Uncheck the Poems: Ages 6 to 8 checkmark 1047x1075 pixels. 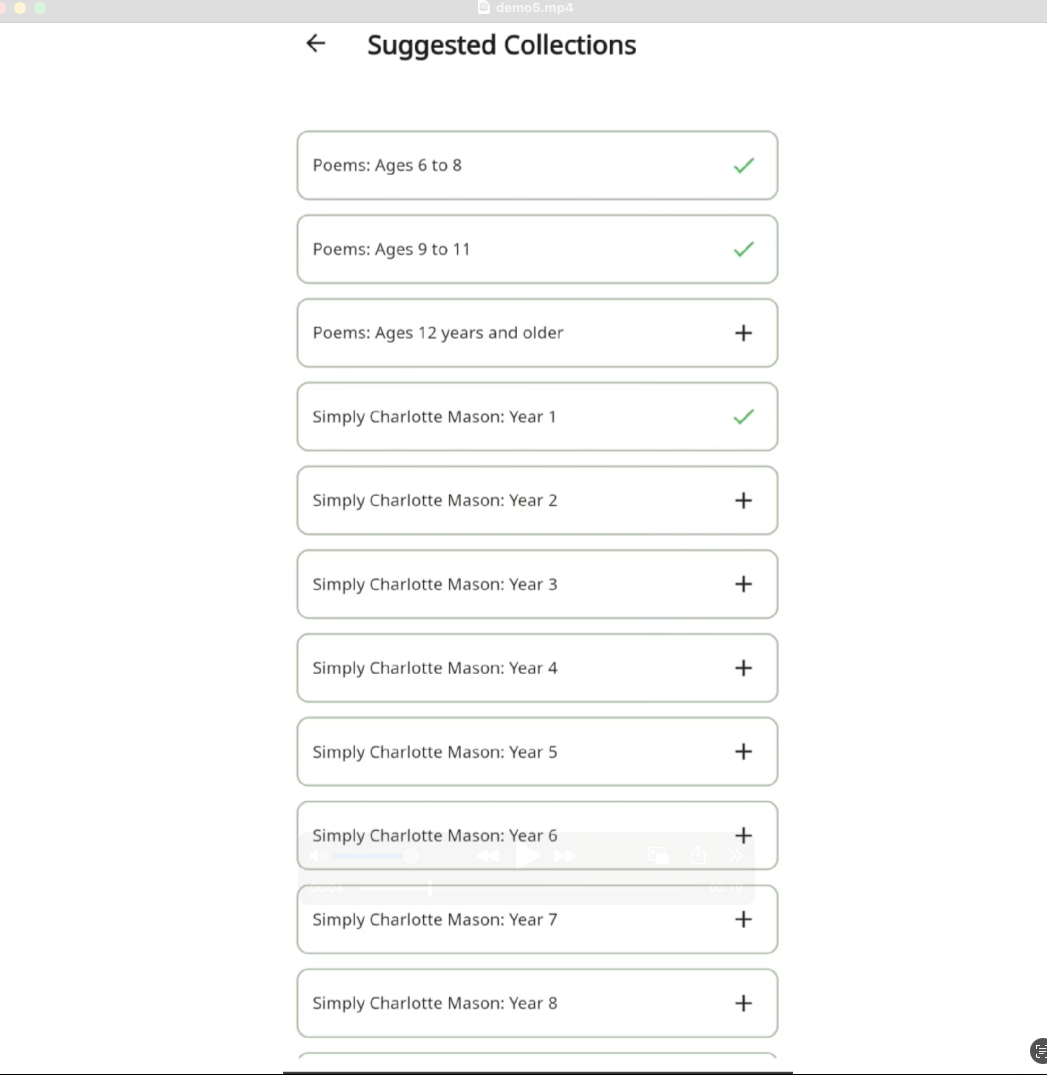[743, 166]
